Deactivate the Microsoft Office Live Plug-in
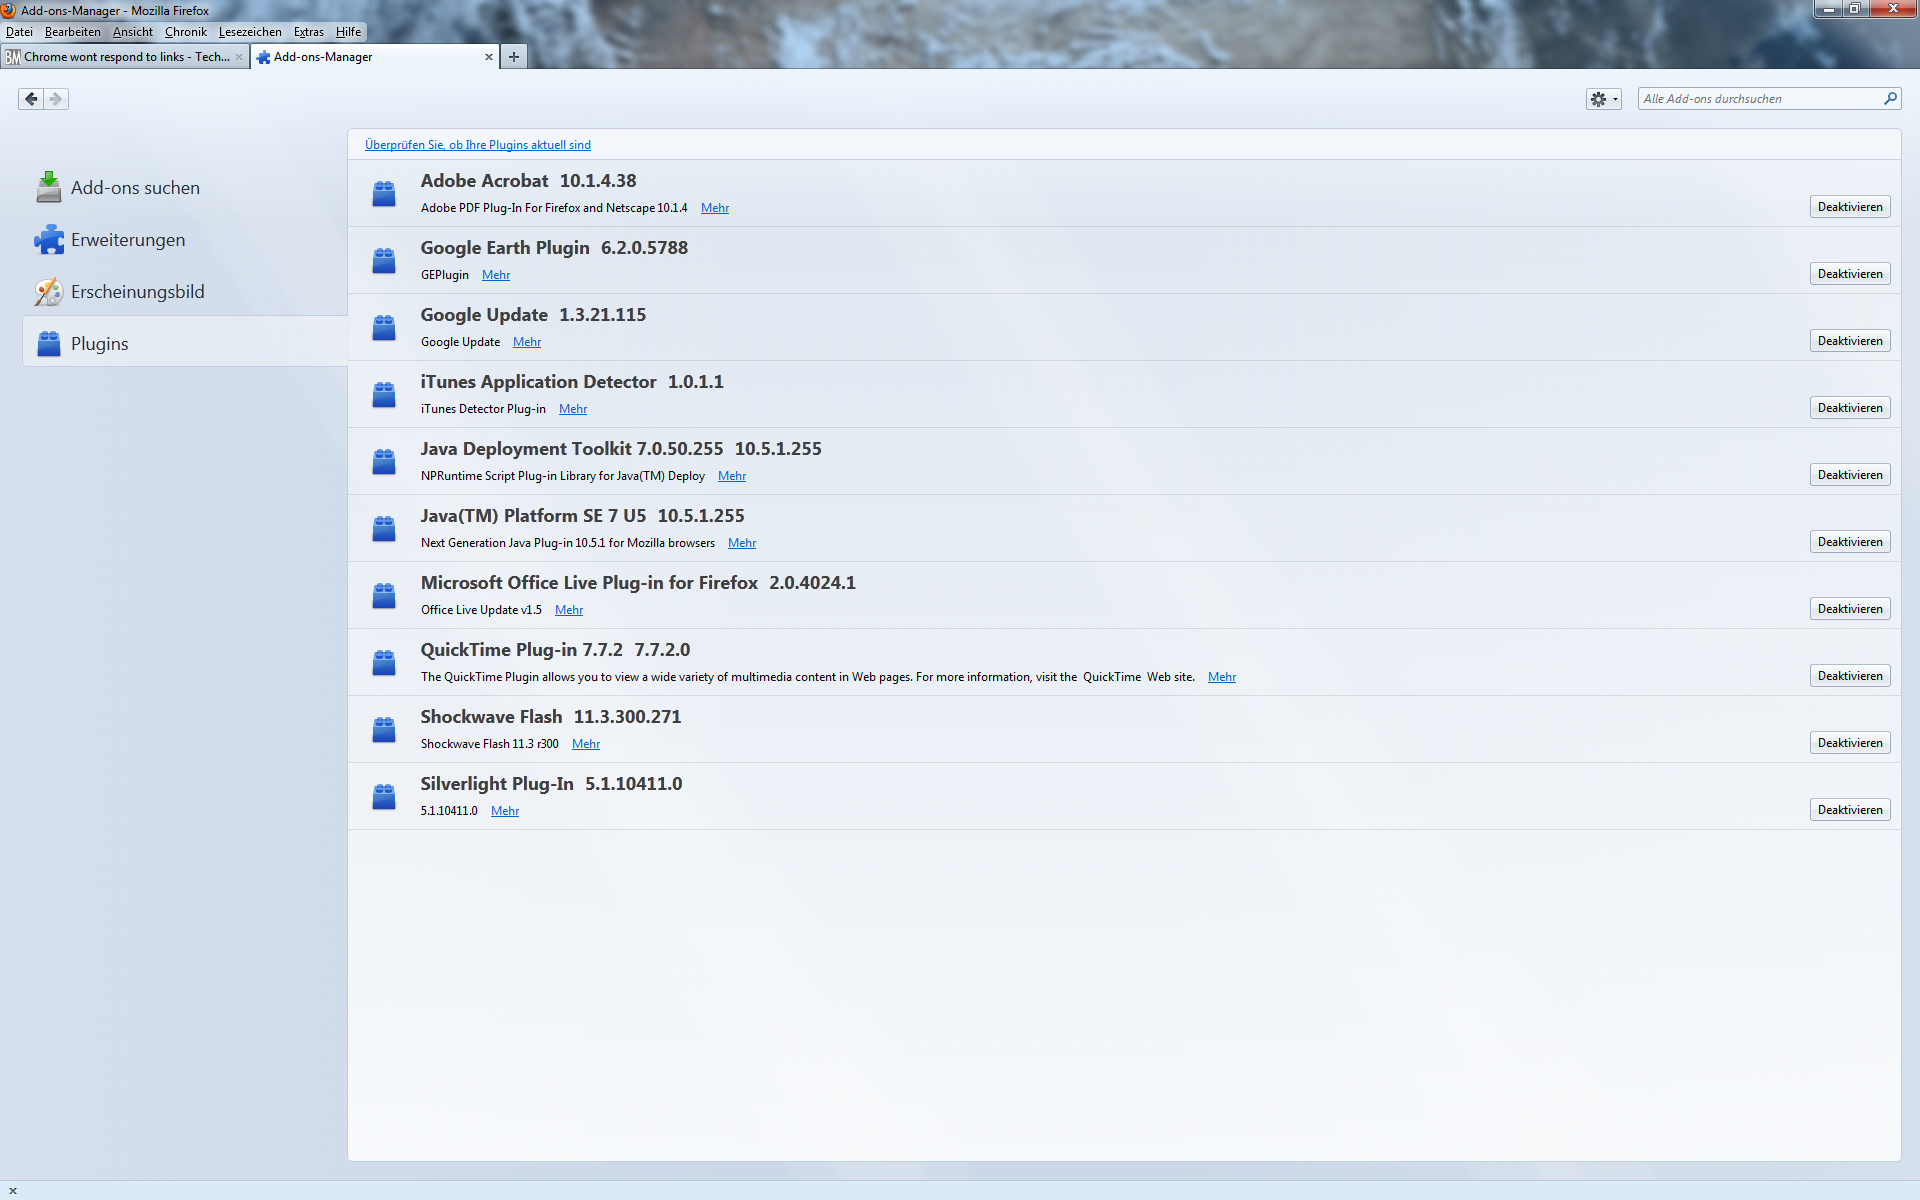The image size is (1920, 1200). coord(1850,609)
